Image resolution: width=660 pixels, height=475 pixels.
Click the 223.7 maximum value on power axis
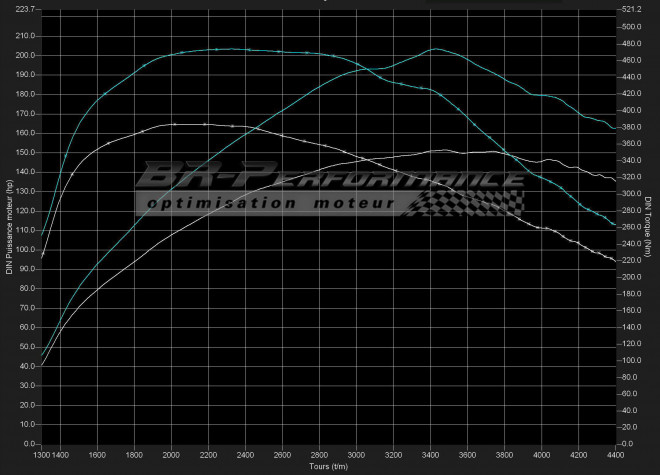(23, 9)
